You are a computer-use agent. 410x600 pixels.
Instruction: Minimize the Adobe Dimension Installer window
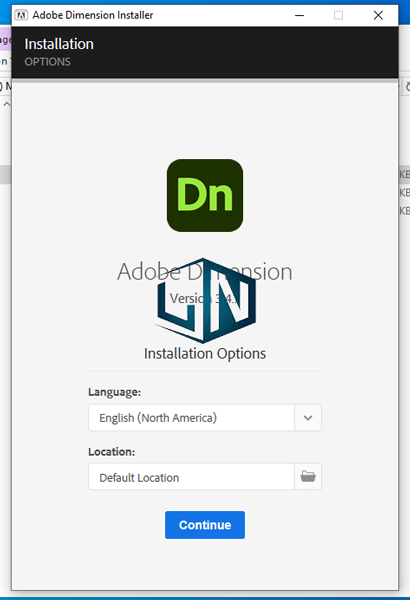[299, 15]
